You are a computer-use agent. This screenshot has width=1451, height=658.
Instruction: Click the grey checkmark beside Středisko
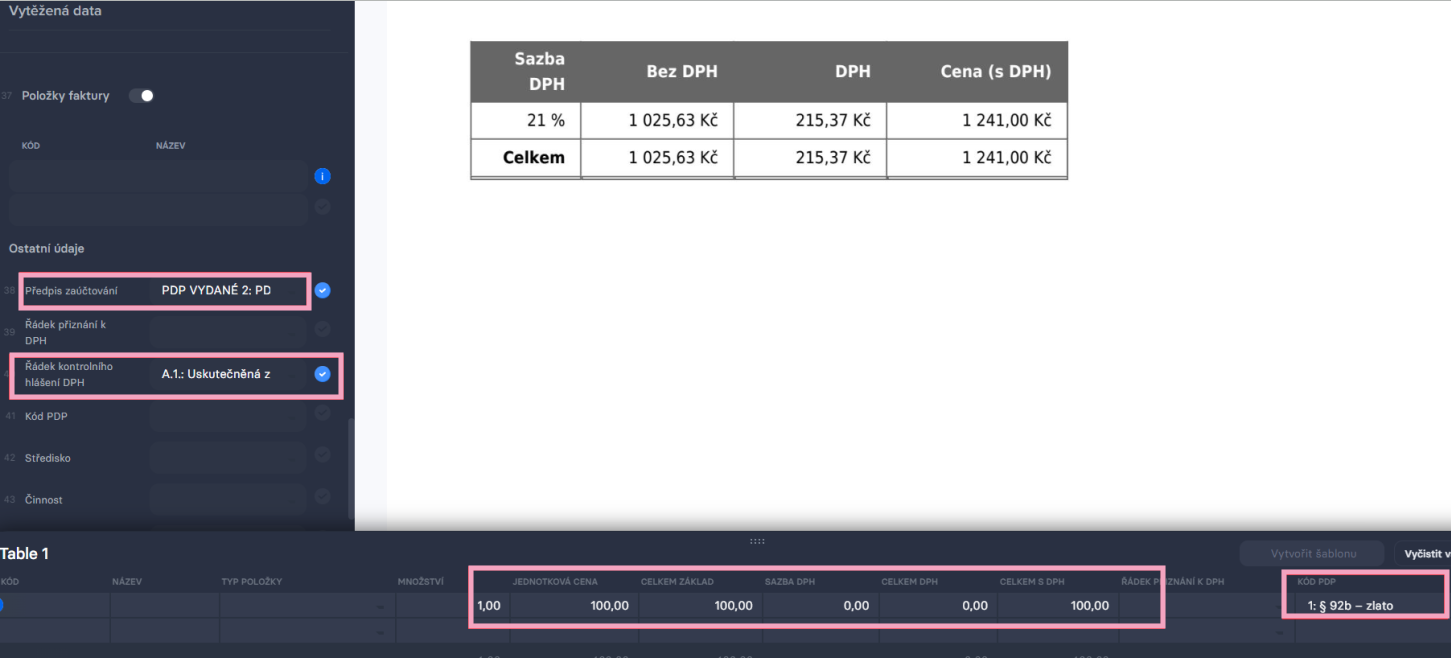pyautogui.click(x=322, y=454)
